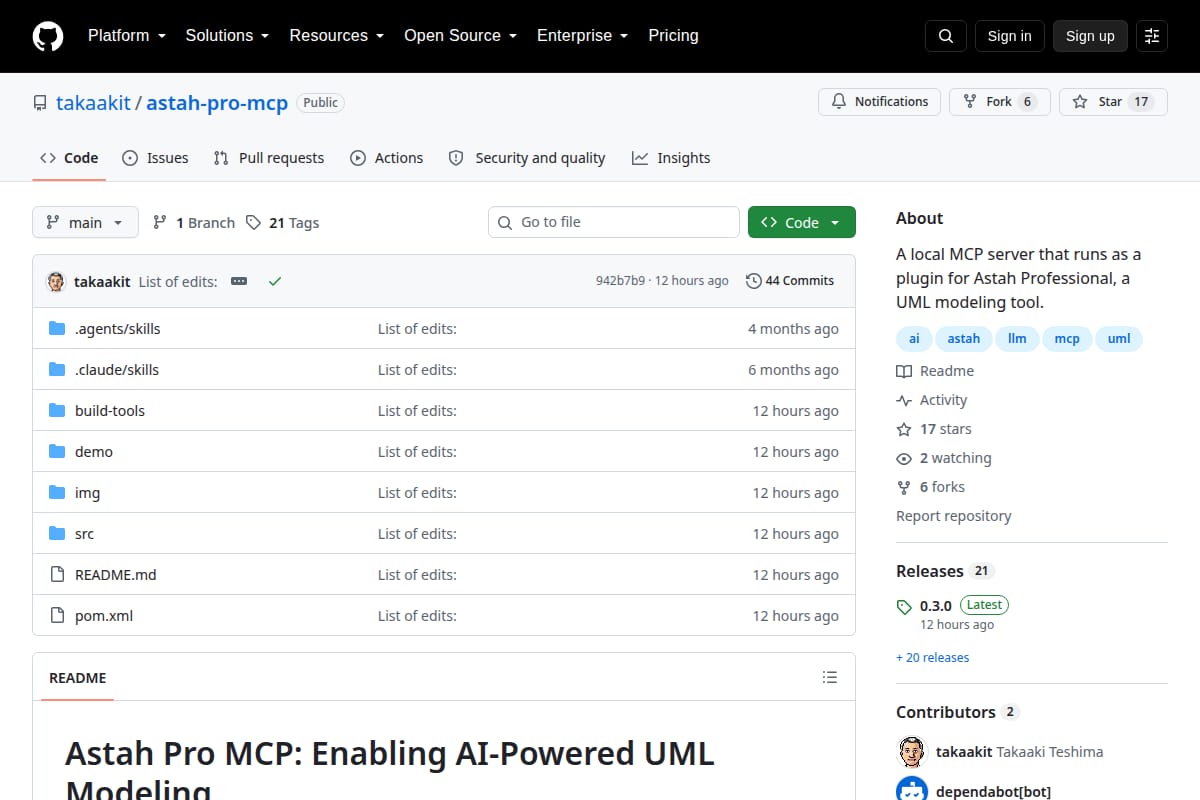Click the pom.xml file icon
Viewport: 1200px width, 800px height.
[57, 616]
